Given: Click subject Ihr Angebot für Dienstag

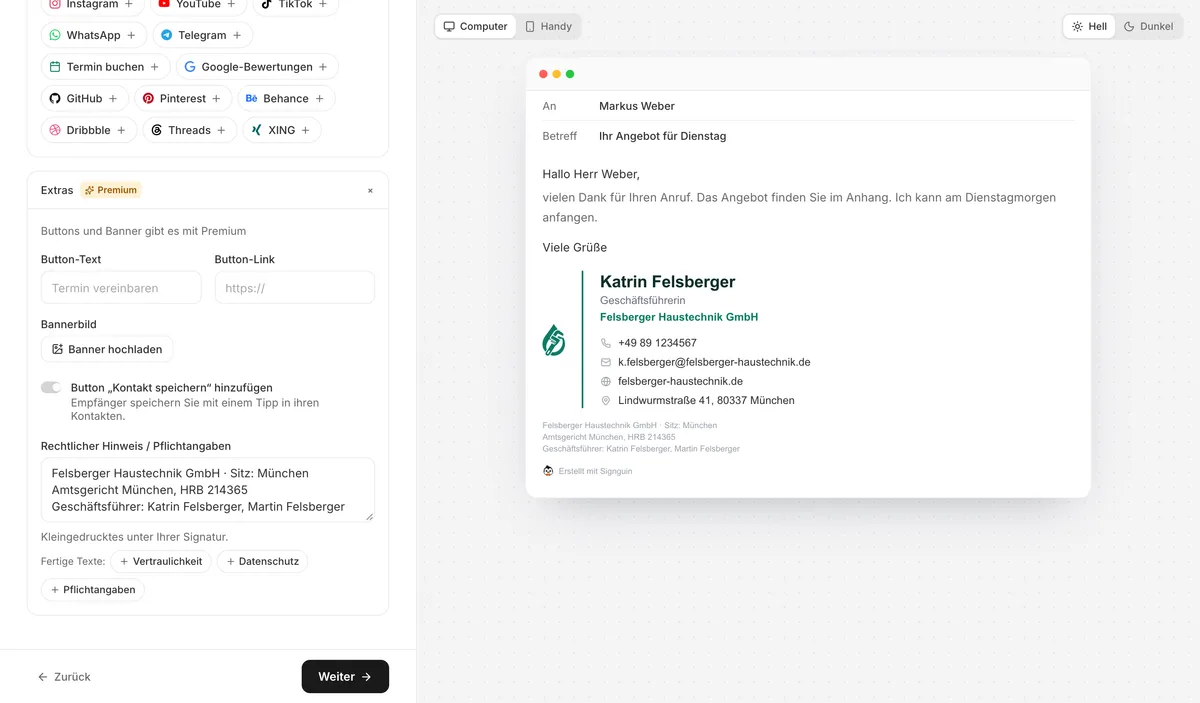Looking at the screenshot, I should 662,136.
